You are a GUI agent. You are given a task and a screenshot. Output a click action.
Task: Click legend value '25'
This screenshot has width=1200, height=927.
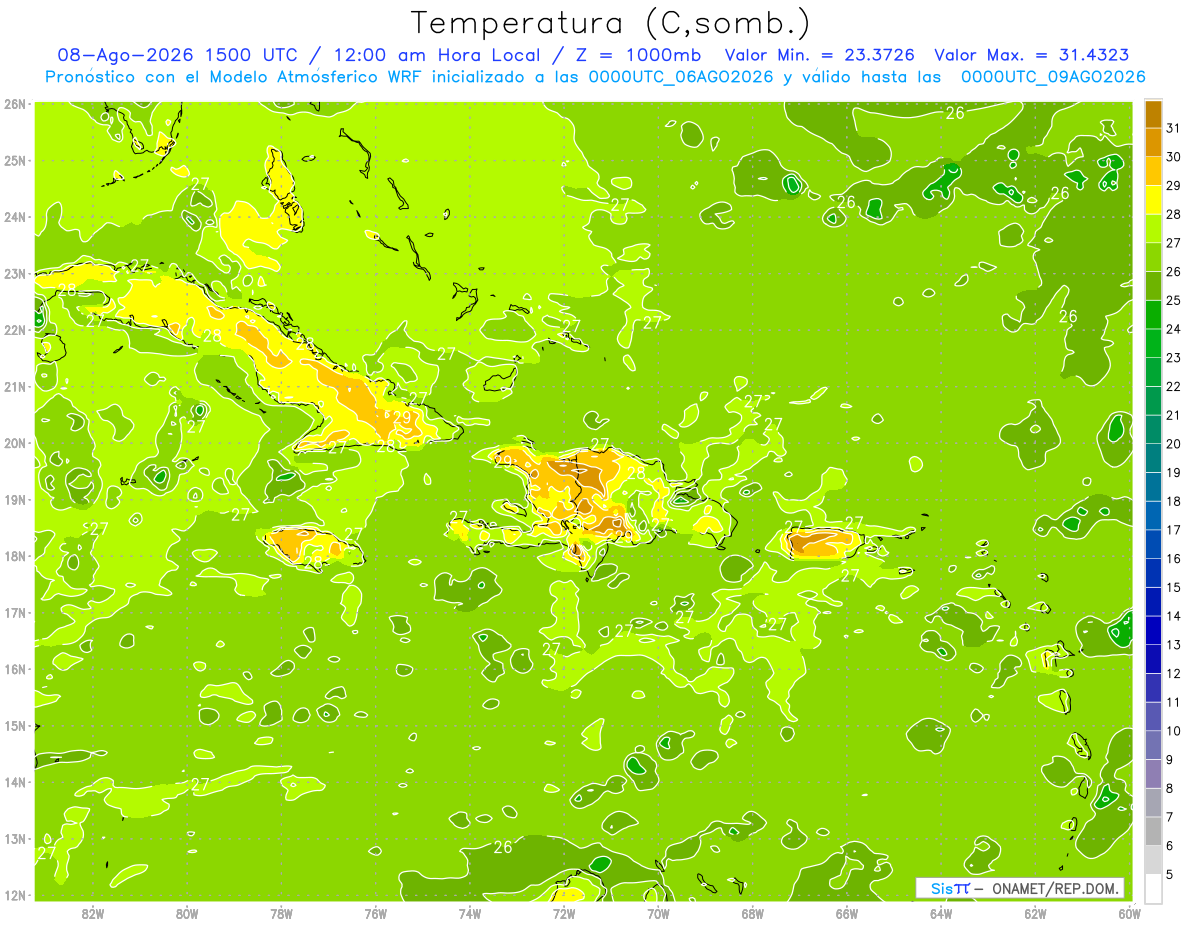[1174, 300]
